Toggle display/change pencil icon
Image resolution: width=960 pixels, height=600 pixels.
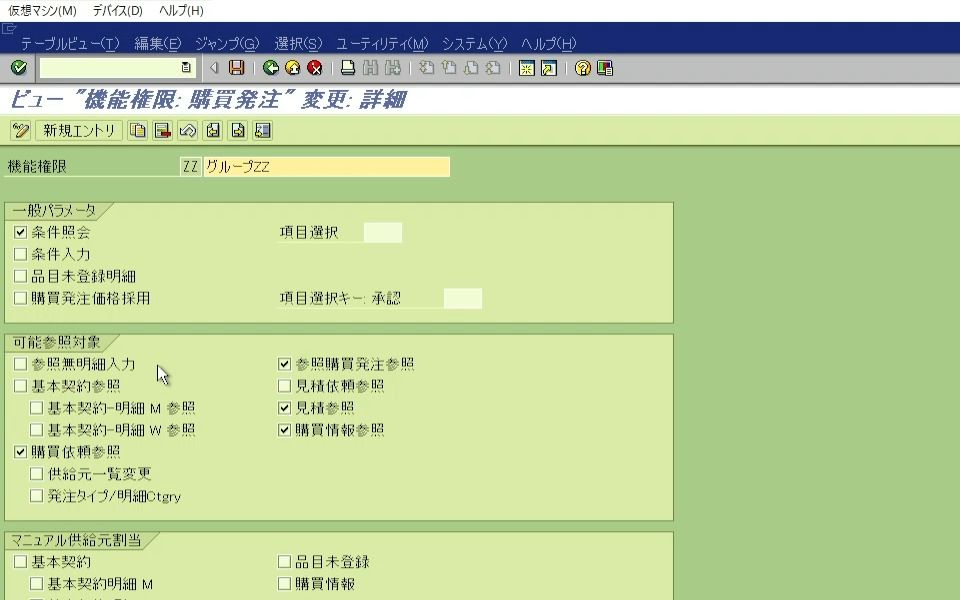pos(21,130)
